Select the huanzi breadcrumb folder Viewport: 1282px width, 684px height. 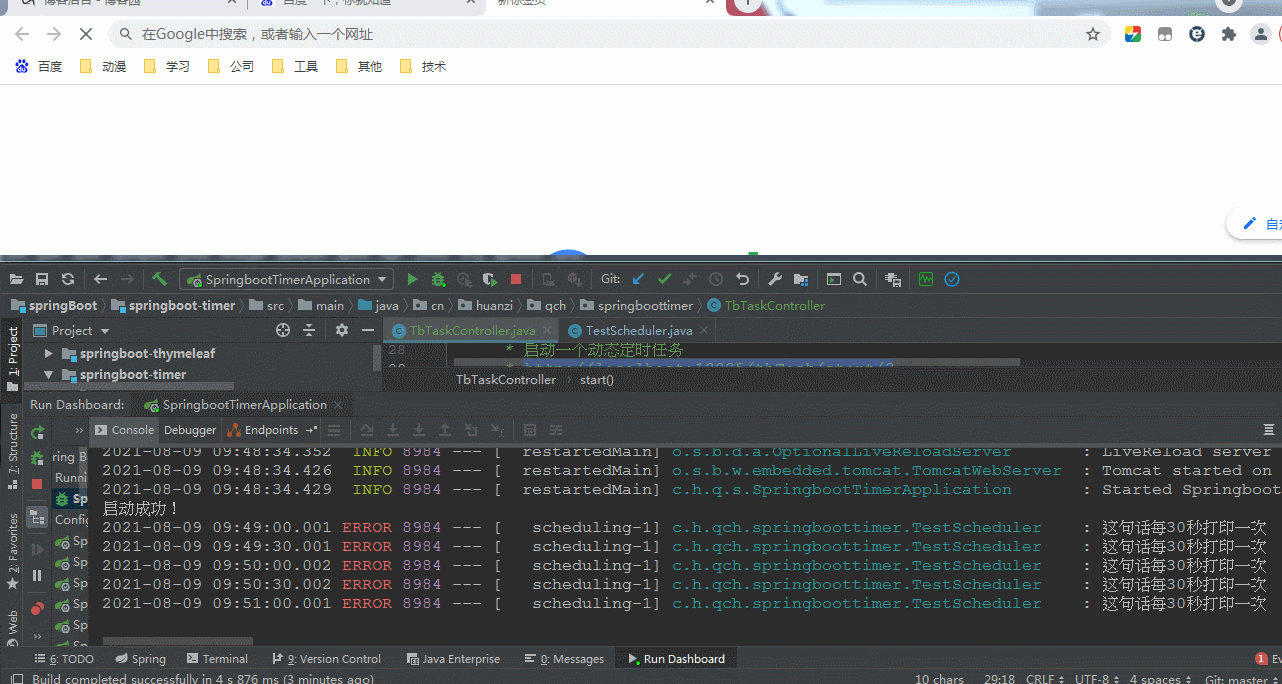[x=485, y=306]
